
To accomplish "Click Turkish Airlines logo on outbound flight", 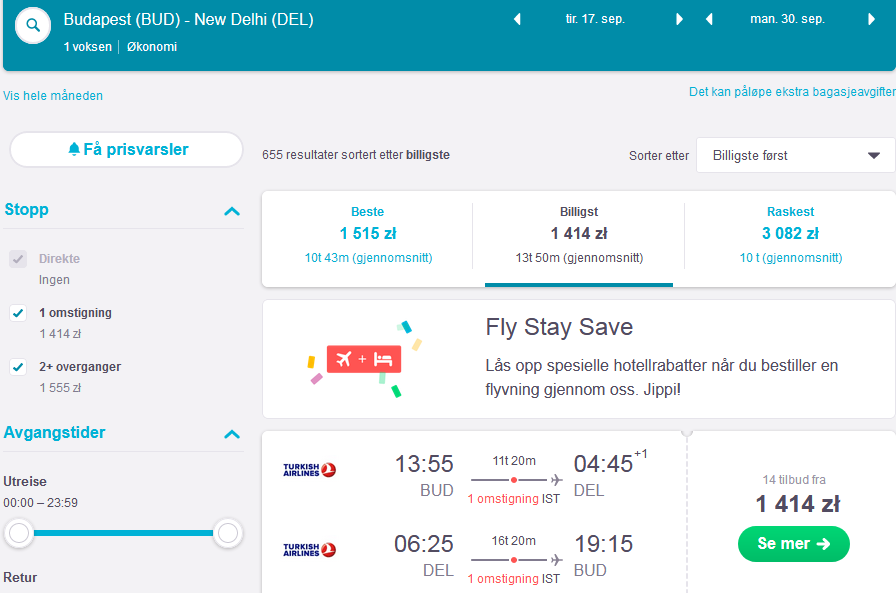I will click(x=309, y=470).
